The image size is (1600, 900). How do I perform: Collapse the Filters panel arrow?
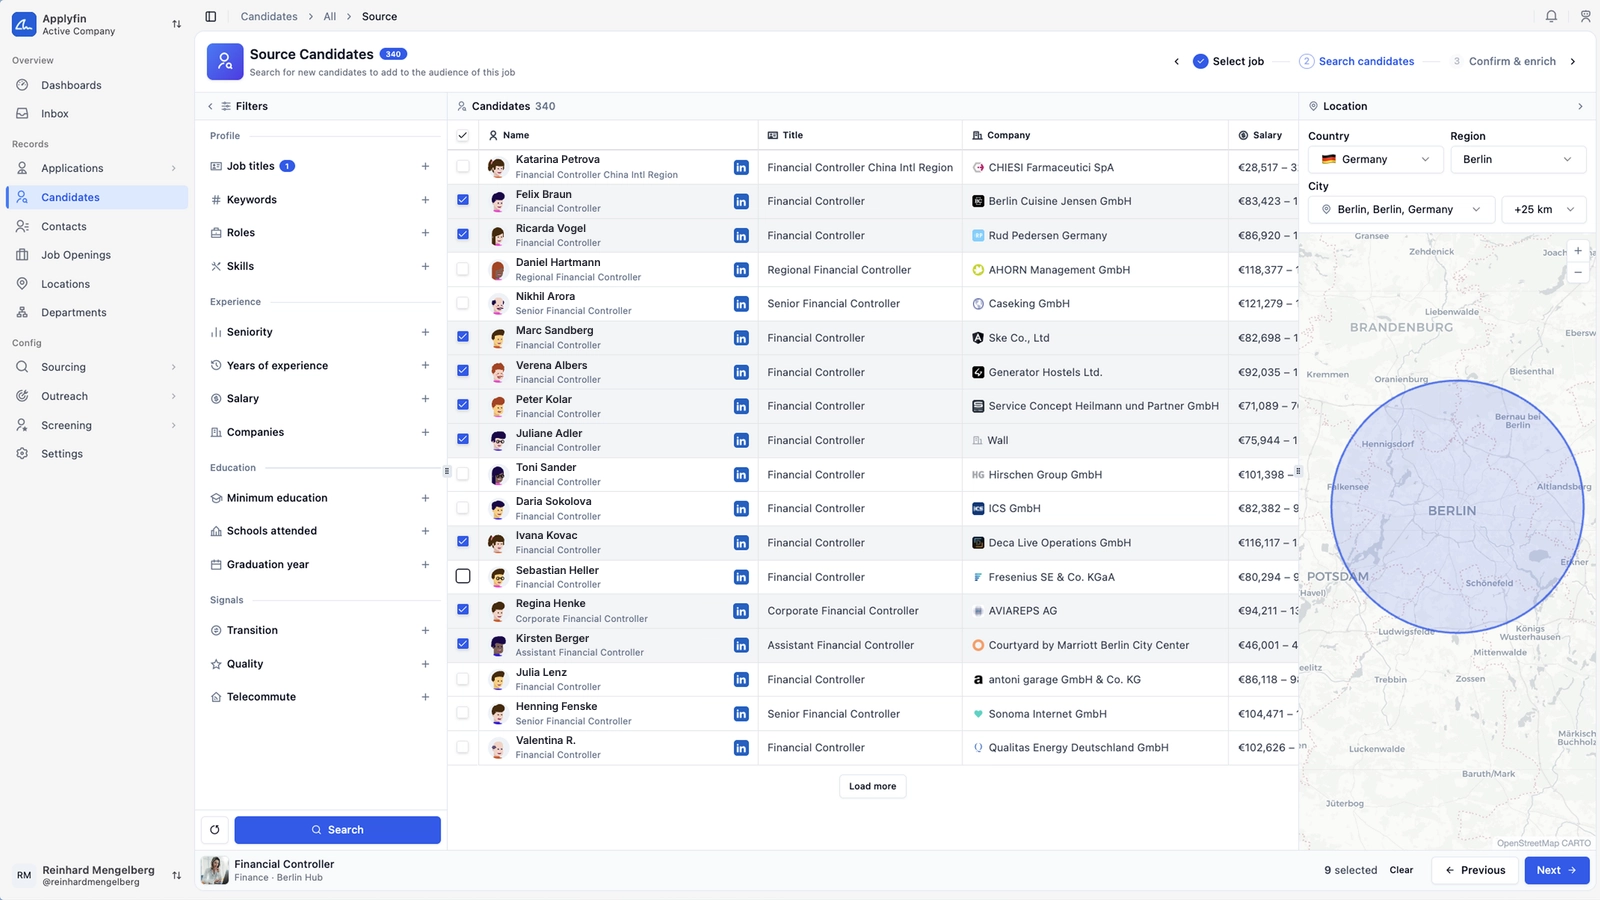click(210, 106)
